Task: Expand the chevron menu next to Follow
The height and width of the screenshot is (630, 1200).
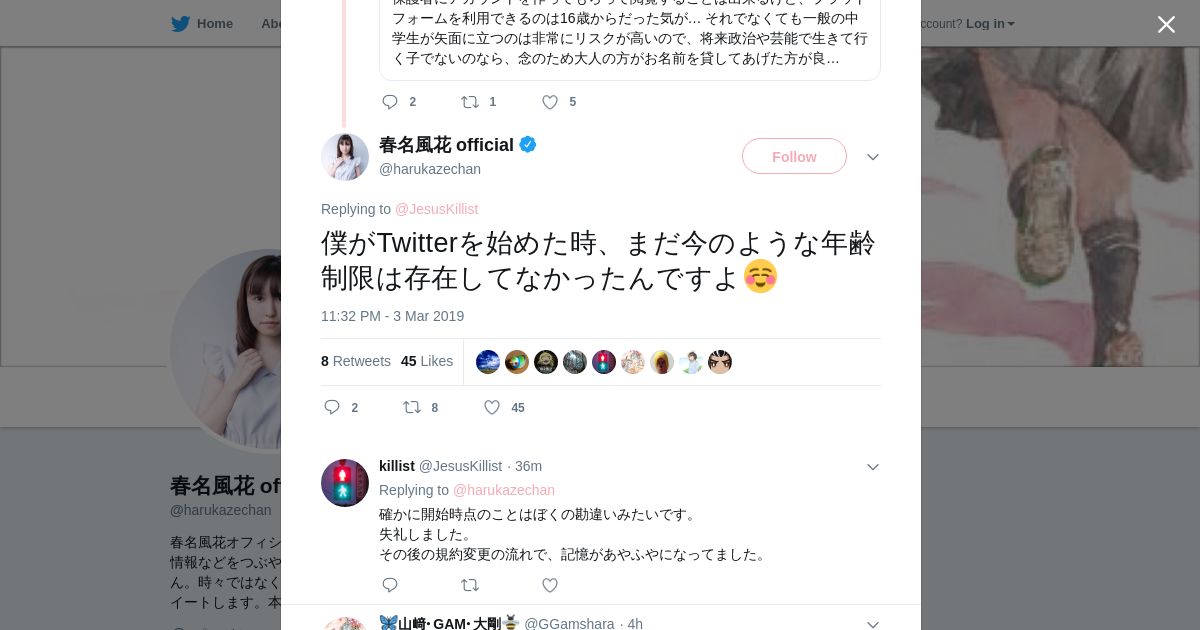Action: tap(873, 157)
